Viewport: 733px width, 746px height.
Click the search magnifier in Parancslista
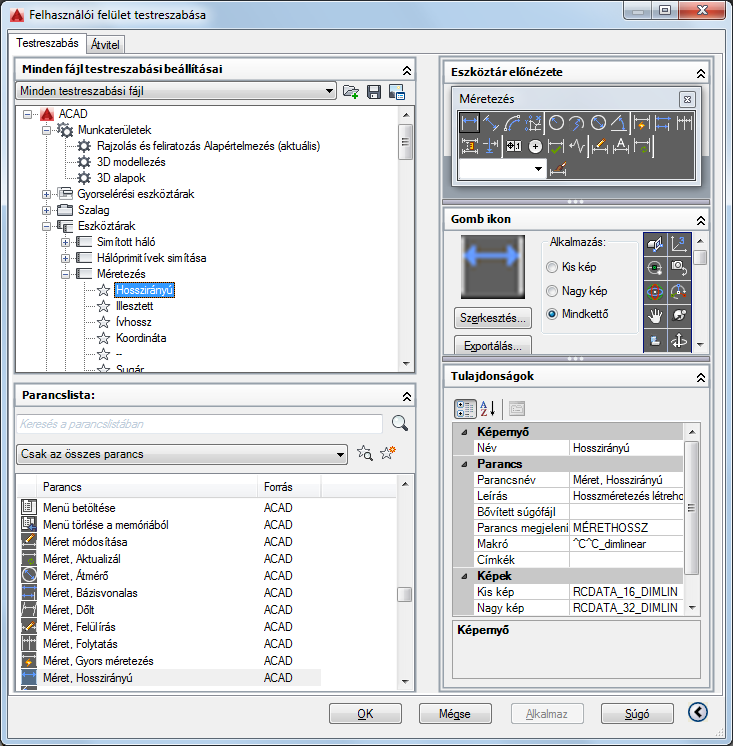[x=400, y=422]
